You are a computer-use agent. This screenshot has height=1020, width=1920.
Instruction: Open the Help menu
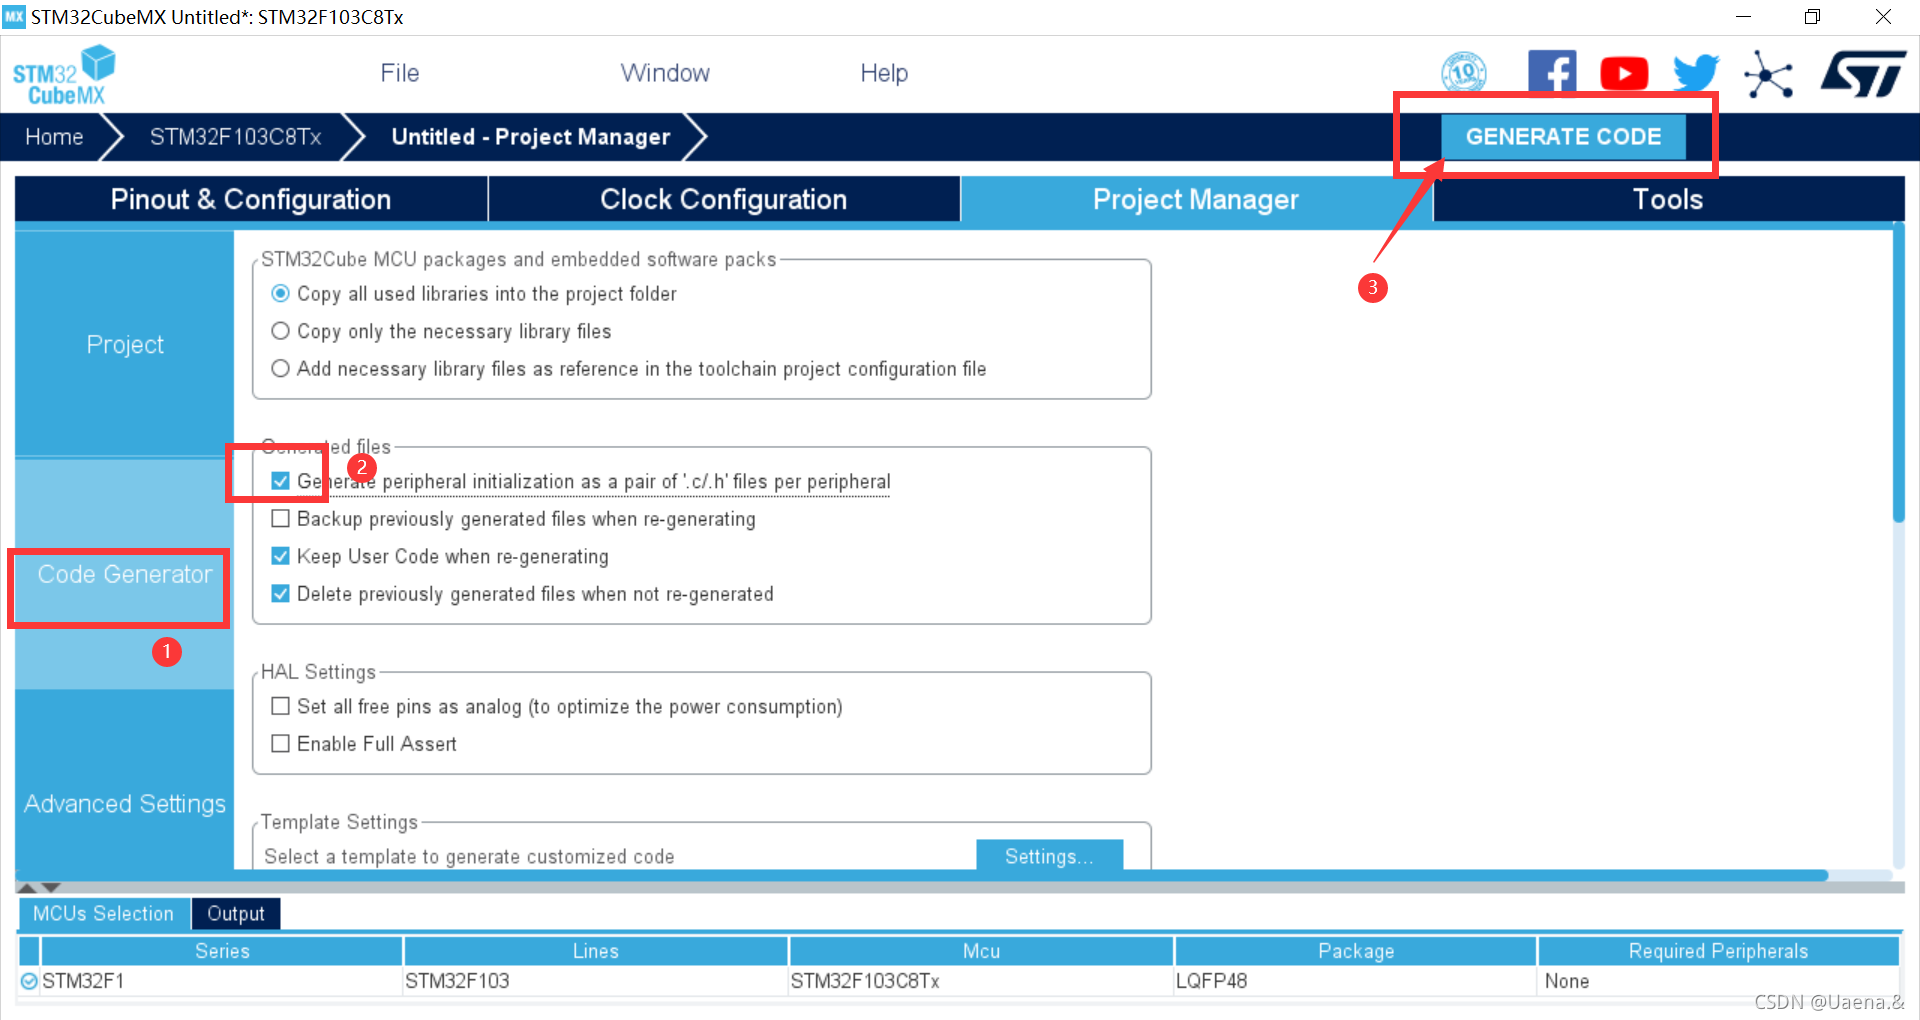point(884,73)
